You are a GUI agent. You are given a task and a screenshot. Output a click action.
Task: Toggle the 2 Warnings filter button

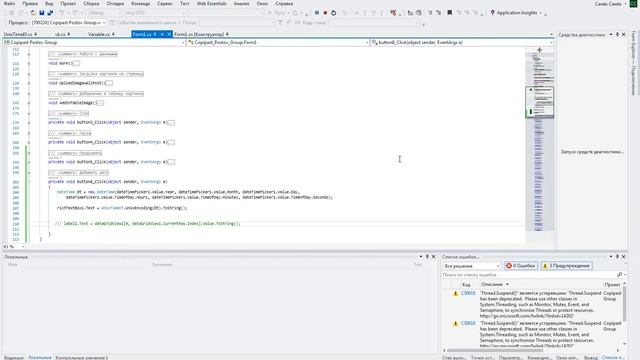click(x=567, y=266)
